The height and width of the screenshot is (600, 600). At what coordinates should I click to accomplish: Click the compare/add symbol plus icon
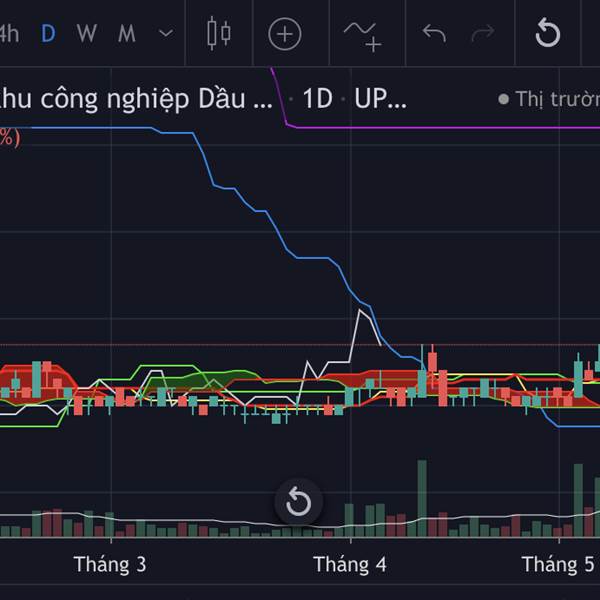click(285, 34)
